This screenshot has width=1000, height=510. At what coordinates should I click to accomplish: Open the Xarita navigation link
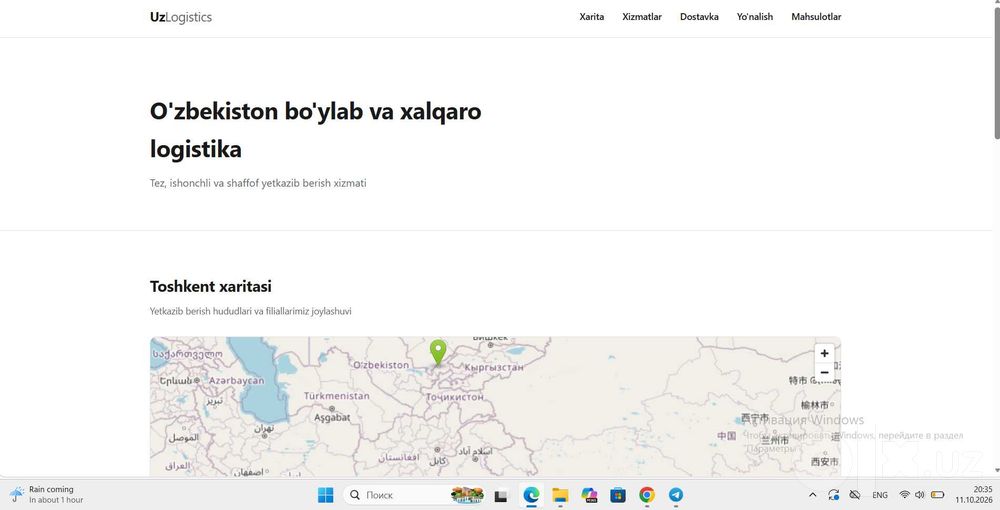pos(591,17)
